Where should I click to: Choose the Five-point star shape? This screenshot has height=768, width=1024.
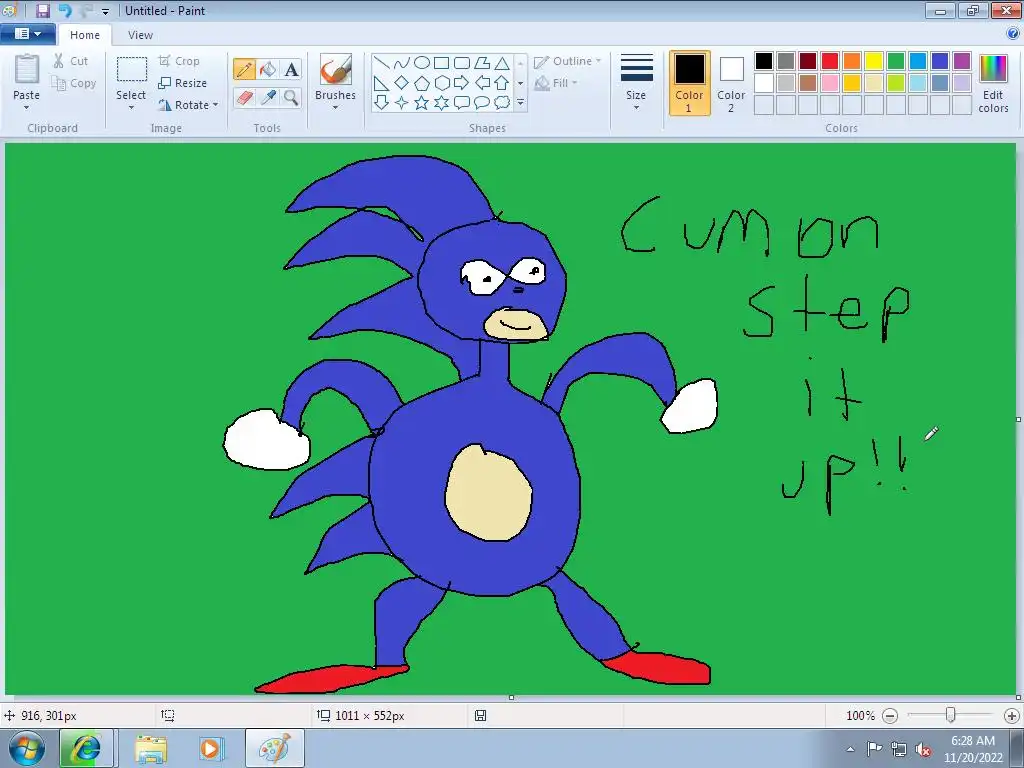[422, 103]
